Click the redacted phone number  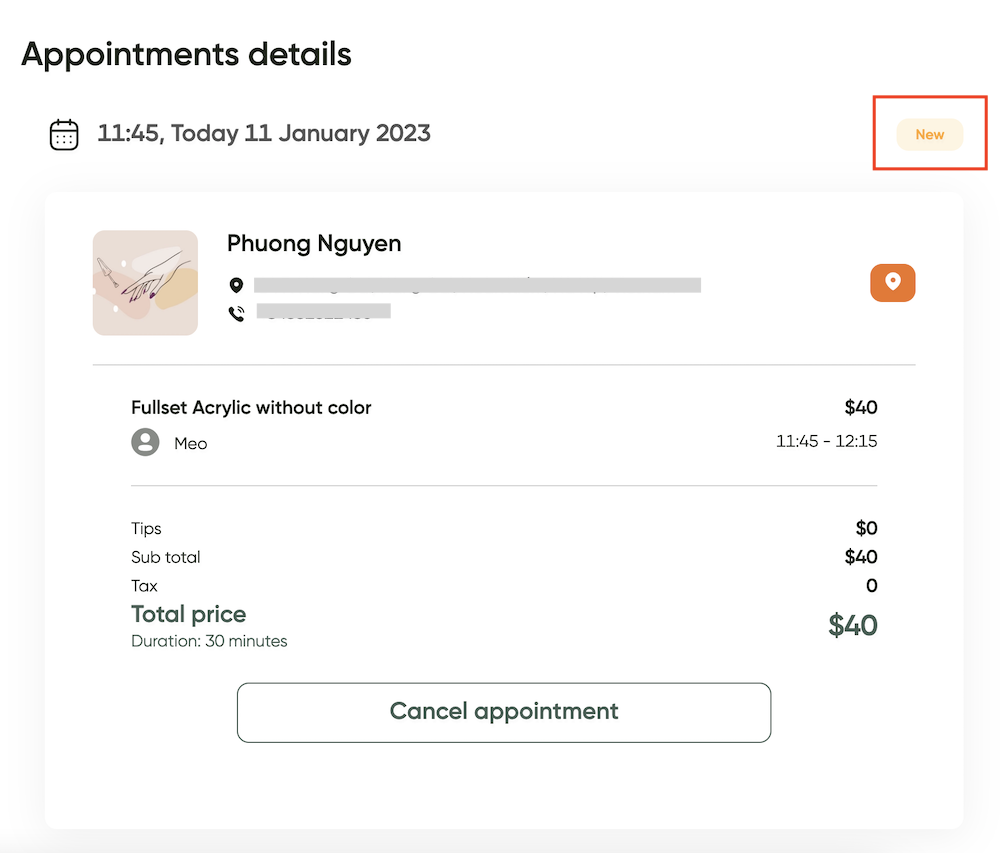click(x=323, y=311)
